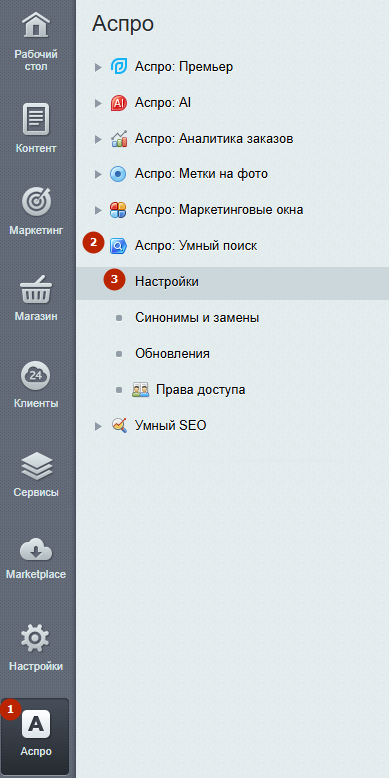Open Аспро: Премьер menu item

184,66
